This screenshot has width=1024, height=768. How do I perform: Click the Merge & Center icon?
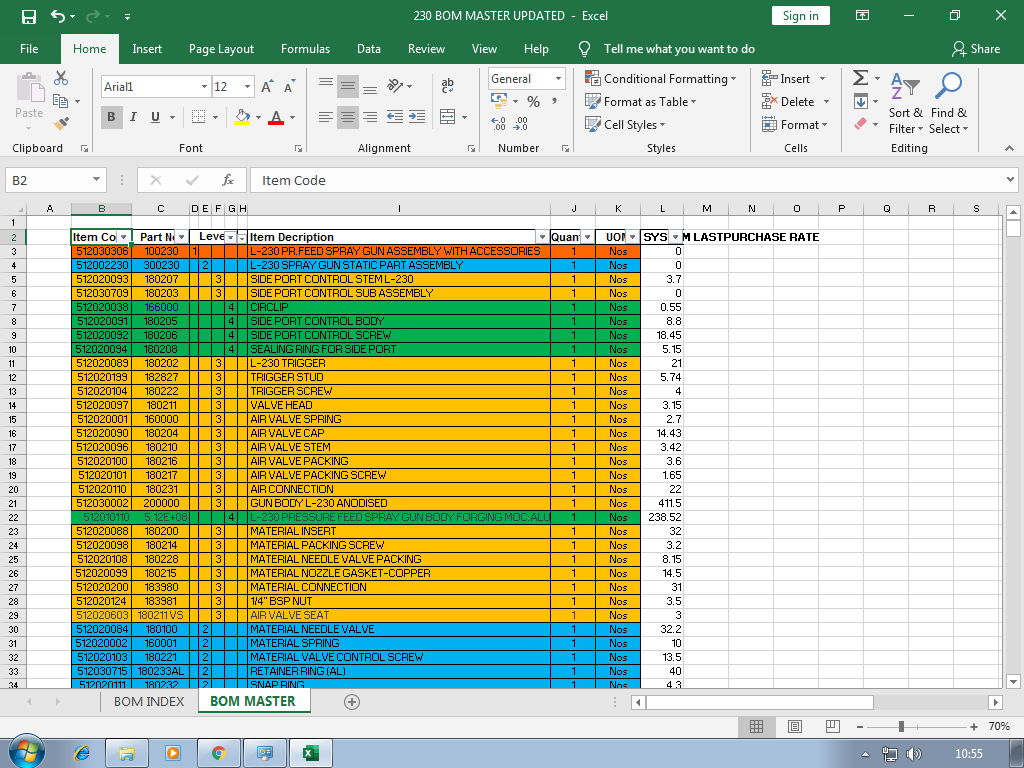(x=447, y=117)
